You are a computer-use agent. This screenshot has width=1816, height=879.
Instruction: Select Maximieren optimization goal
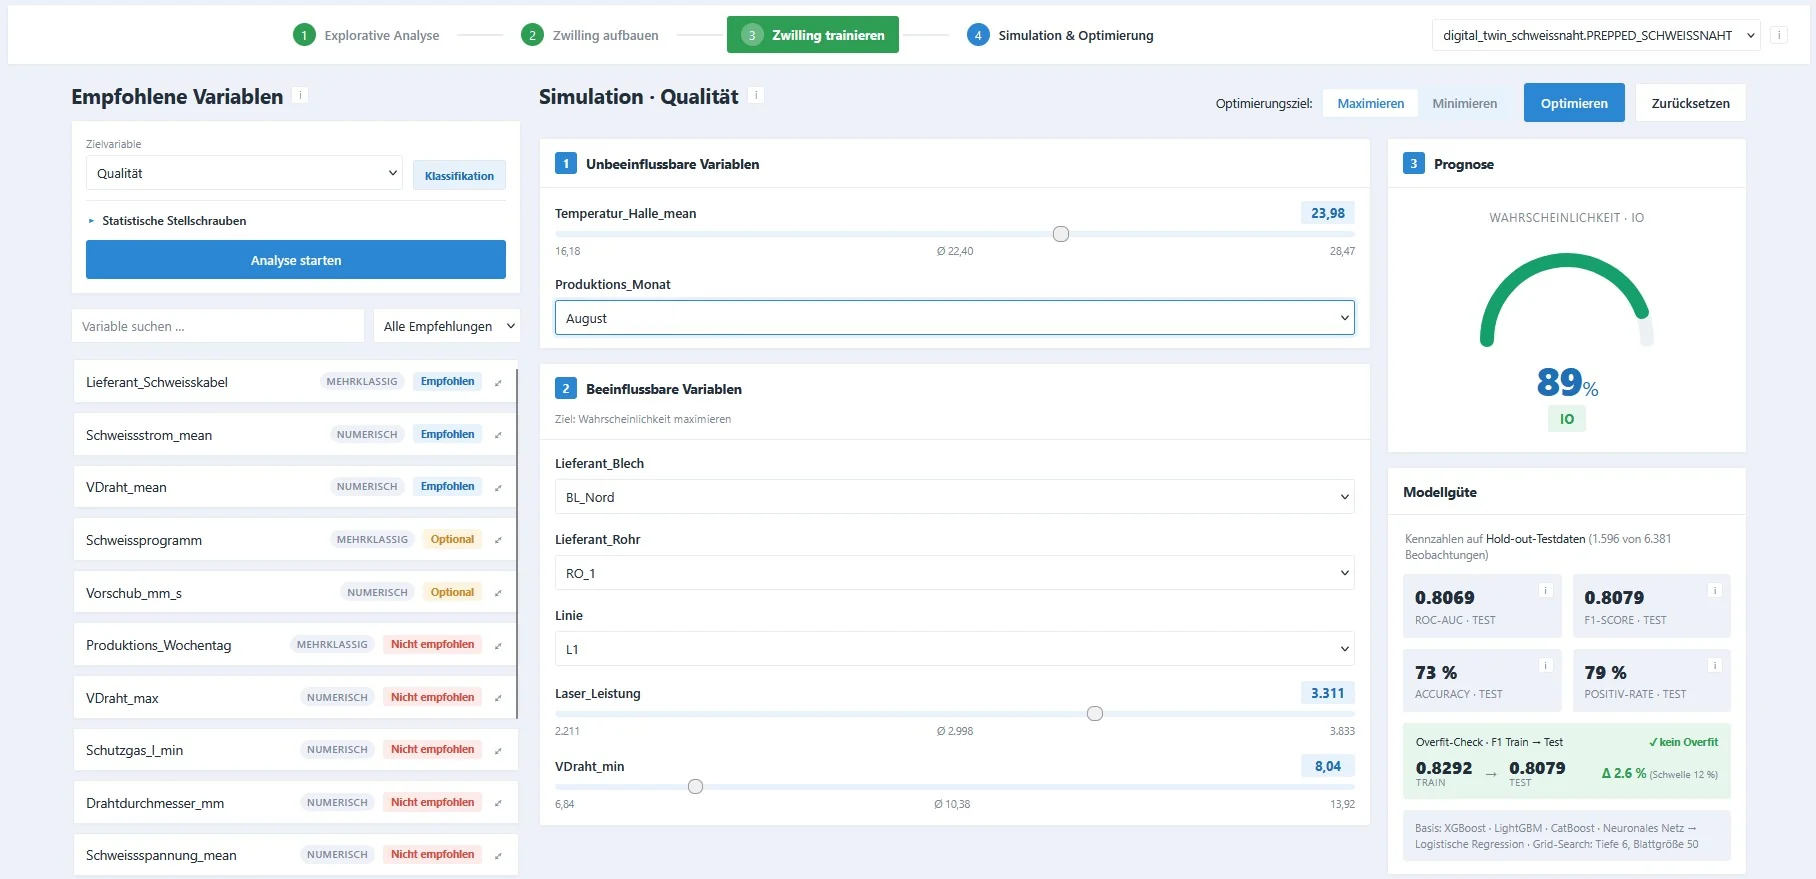point(1370,103)
